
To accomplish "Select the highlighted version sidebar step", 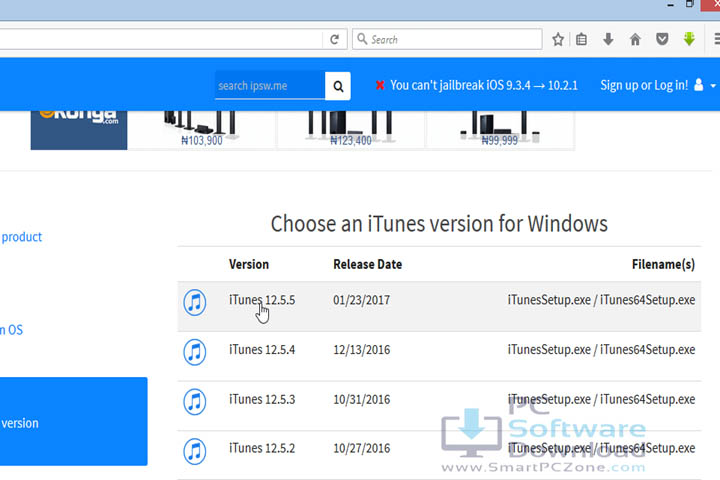I will point(73,422).
